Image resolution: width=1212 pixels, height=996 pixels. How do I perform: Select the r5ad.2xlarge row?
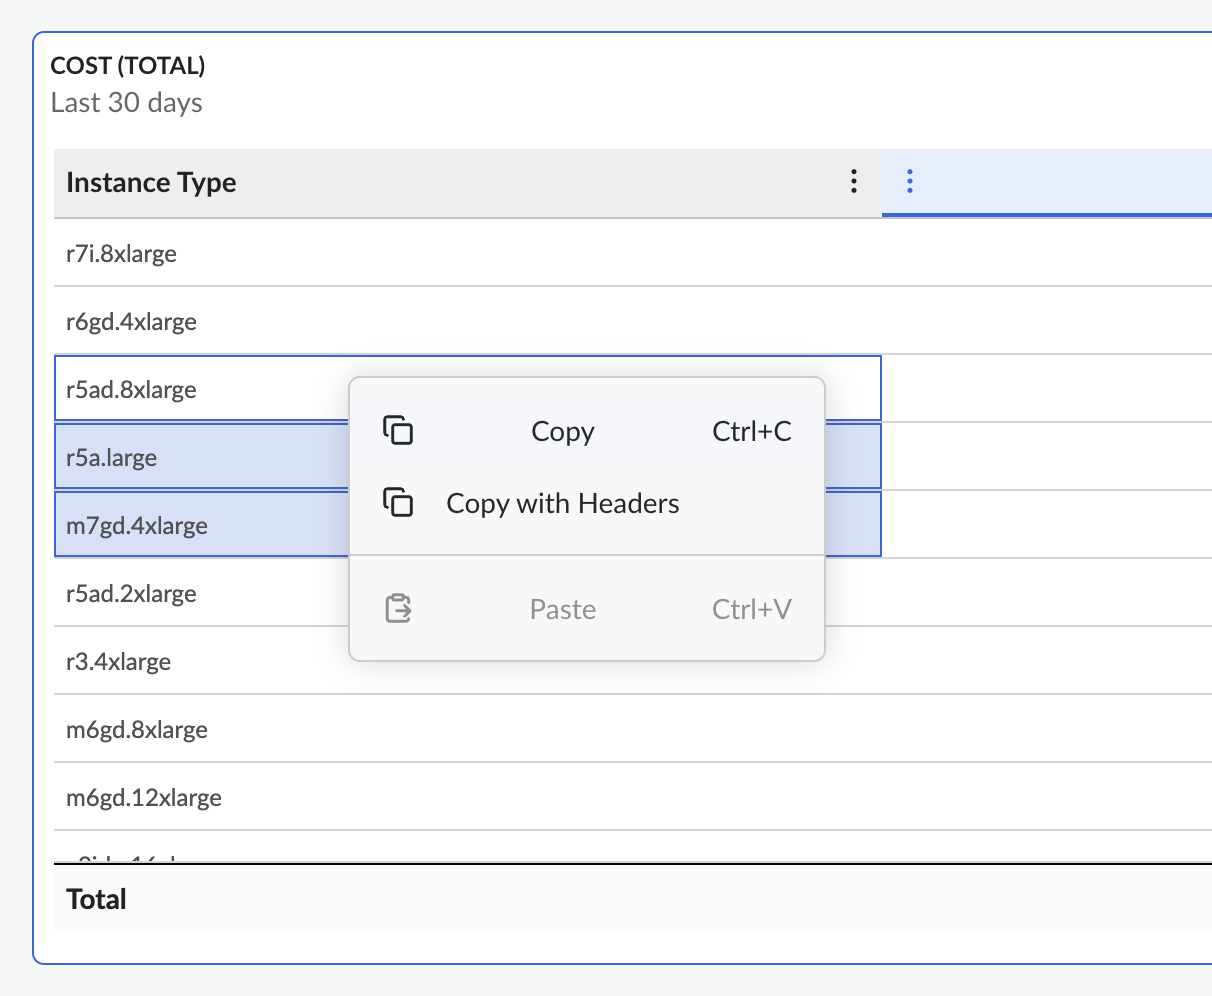[131, 594]
